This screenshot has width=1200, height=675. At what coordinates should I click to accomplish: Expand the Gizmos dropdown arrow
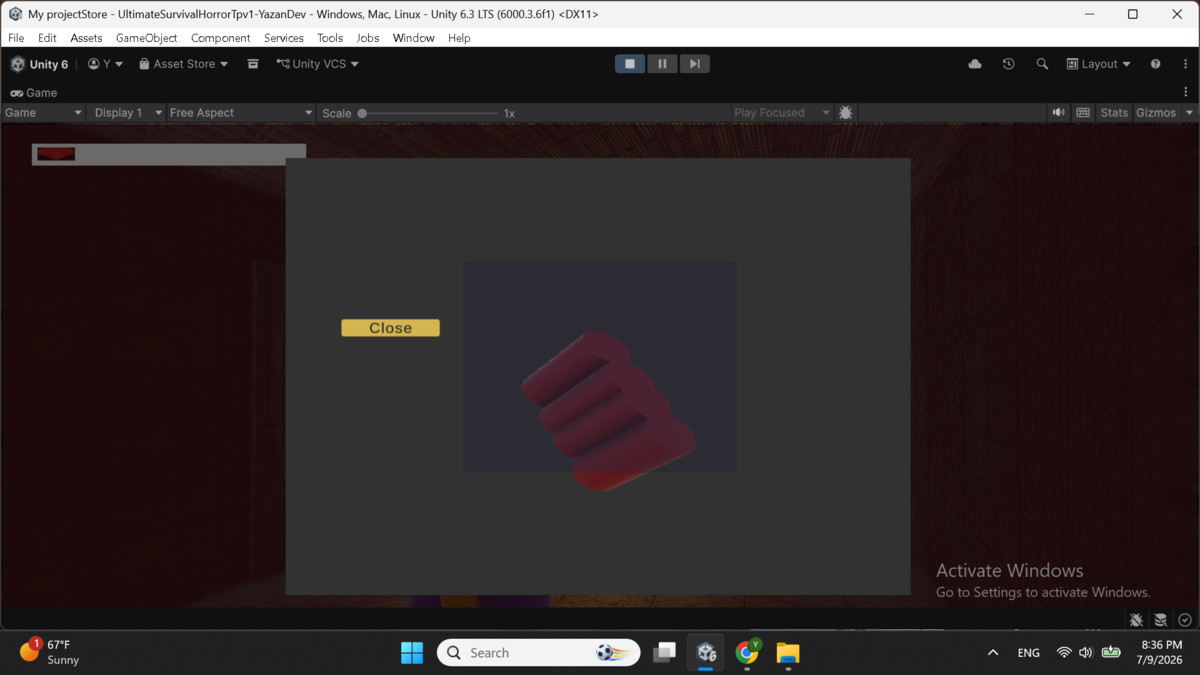point(1189,113)
